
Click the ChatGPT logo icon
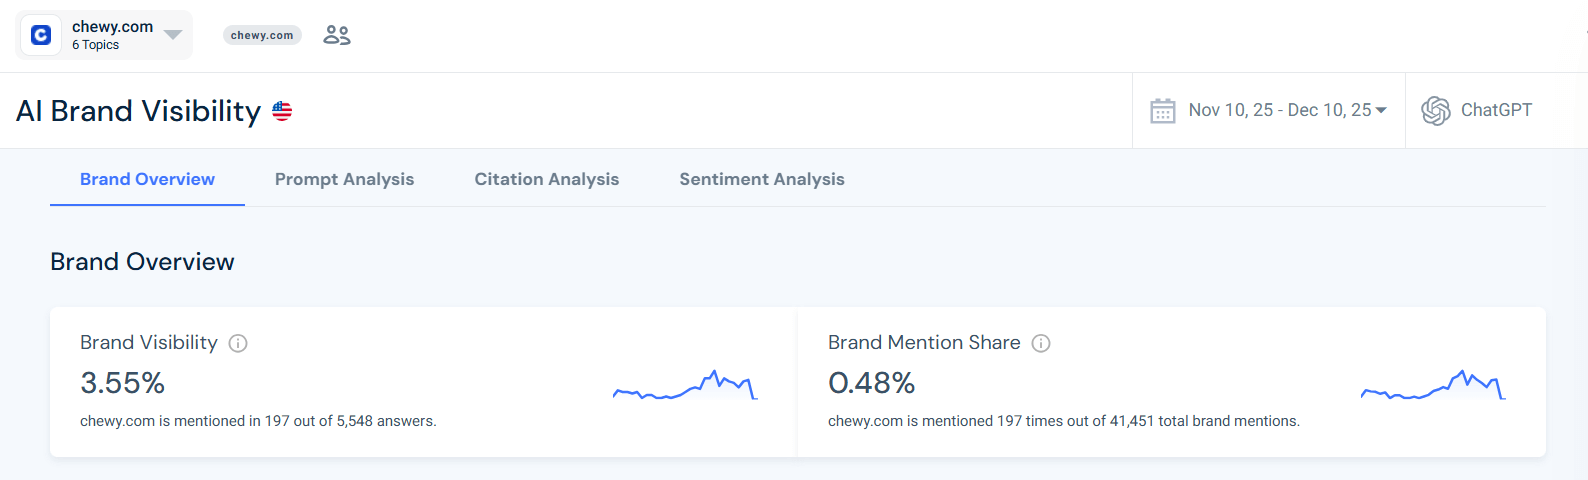(x=1436, y=111)
